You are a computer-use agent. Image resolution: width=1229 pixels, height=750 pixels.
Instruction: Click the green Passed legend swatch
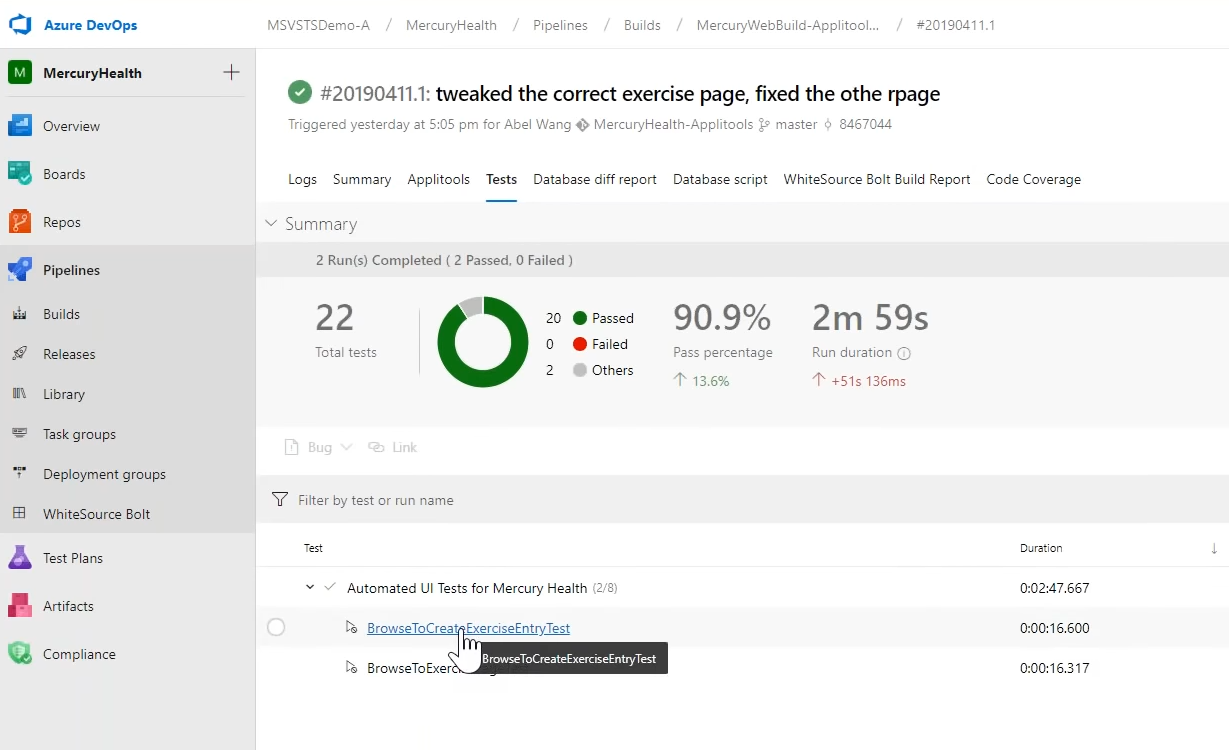click(x=579, y=318)
